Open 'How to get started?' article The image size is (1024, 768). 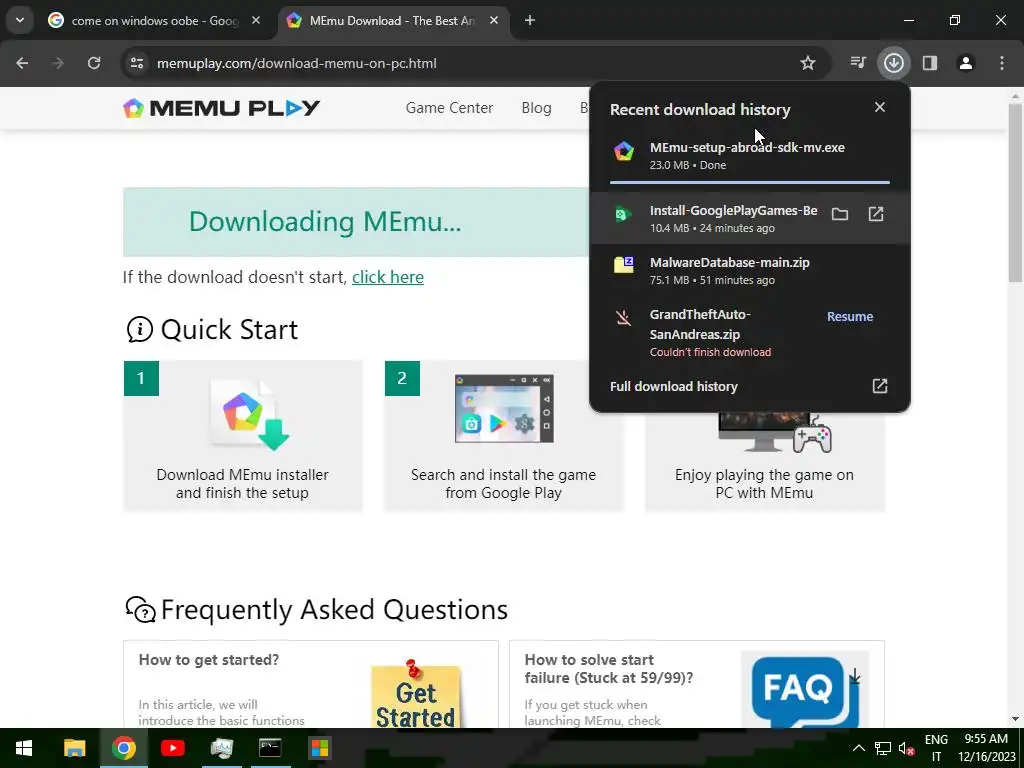209,660
